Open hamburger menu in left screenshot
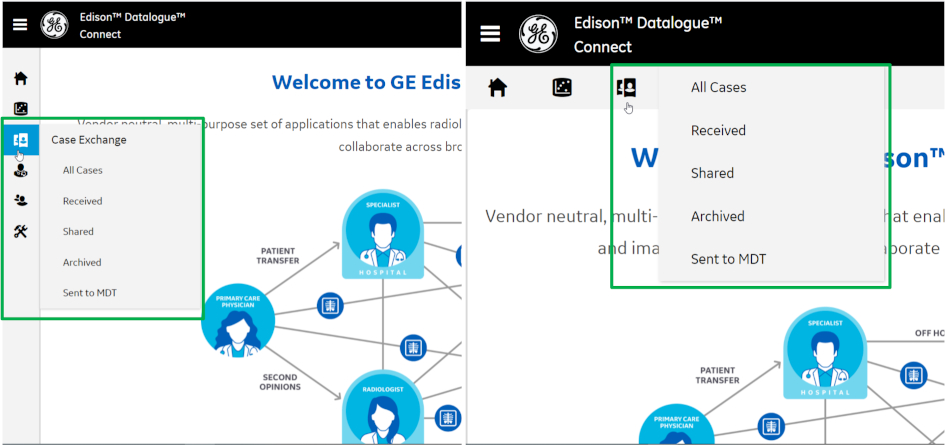The width and height of the screenshot is (945, 445). [20, 25]
